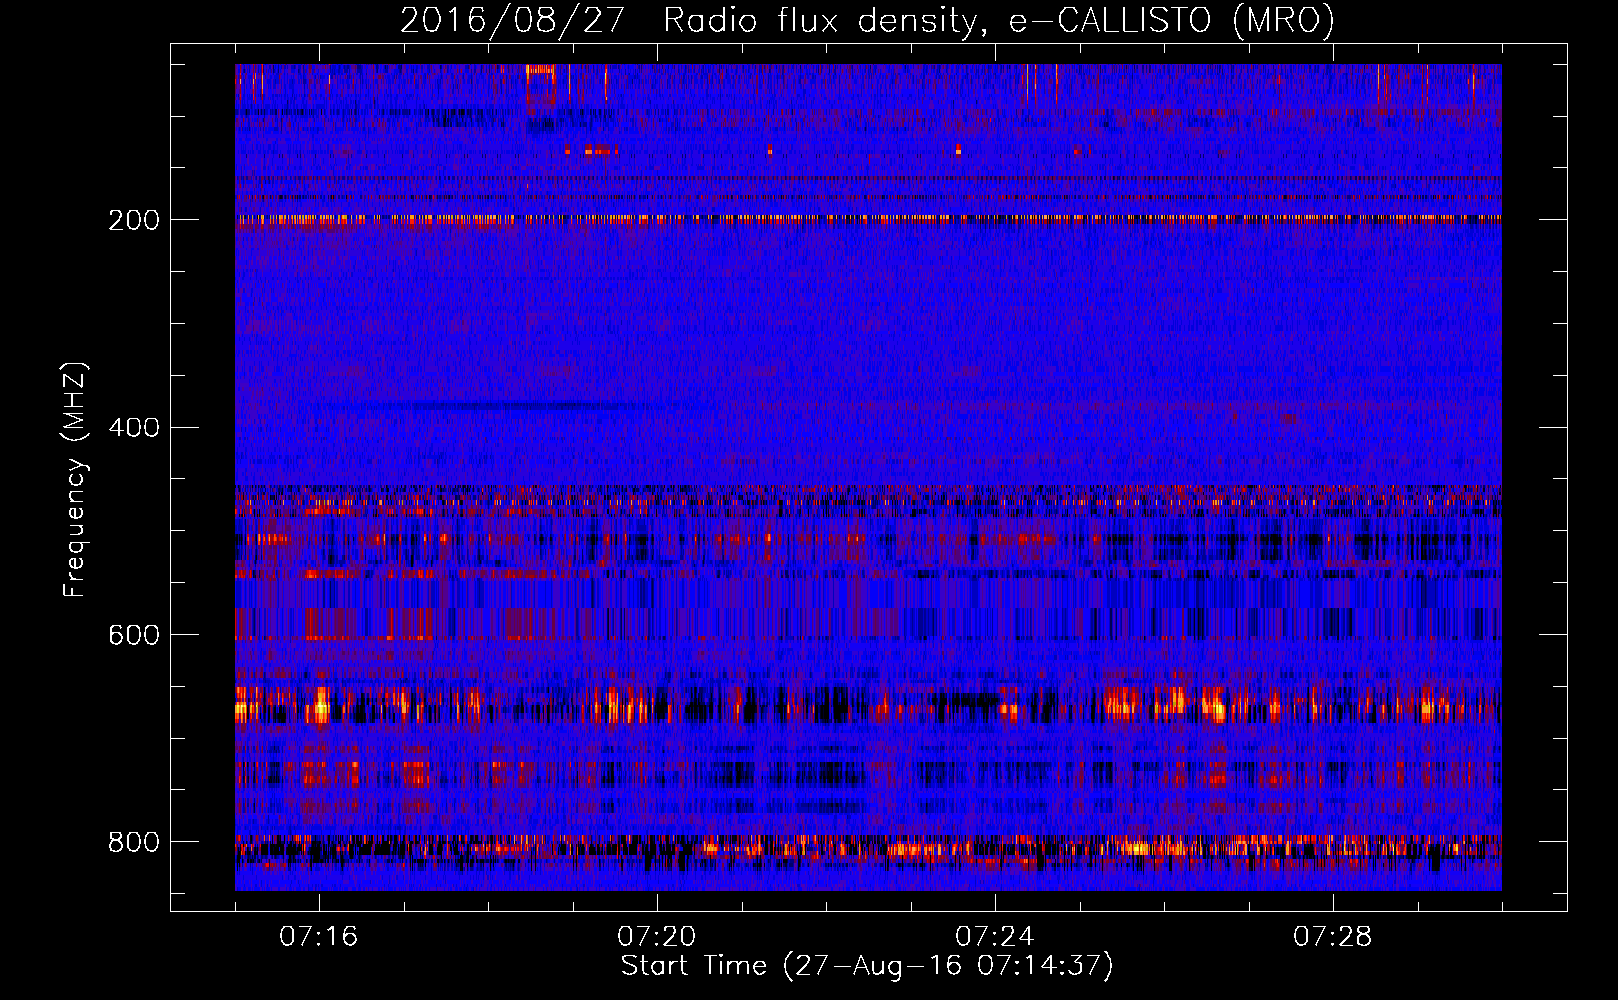The width and height of the screenshot is (1618, 1000).
Task: Click the plot title 'Radio flux density, e-CALLISTO (MRO)'
Action: [x=998, y=20]
